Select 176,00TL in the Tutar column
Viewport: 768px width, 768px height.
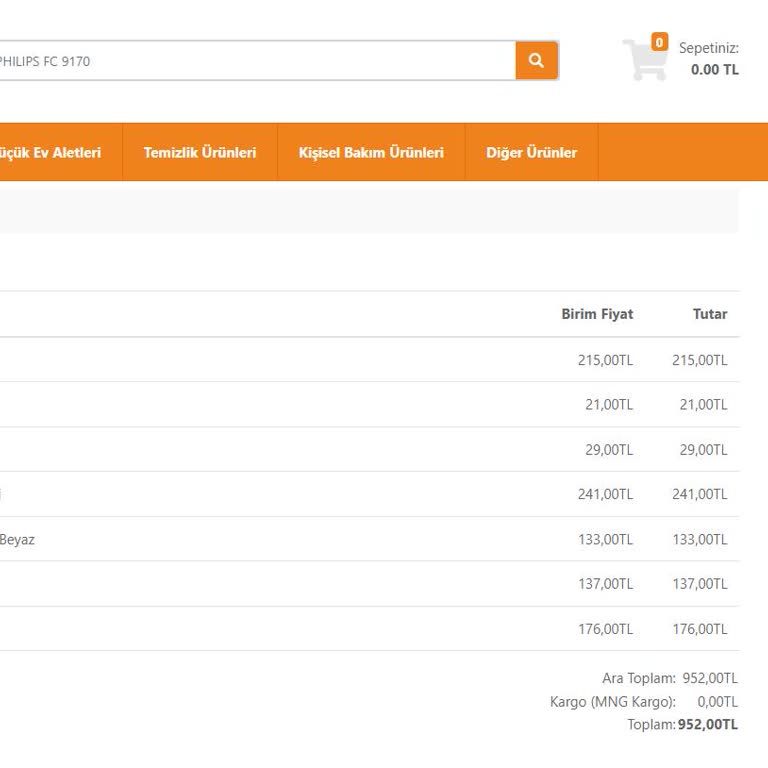[699, 629]
